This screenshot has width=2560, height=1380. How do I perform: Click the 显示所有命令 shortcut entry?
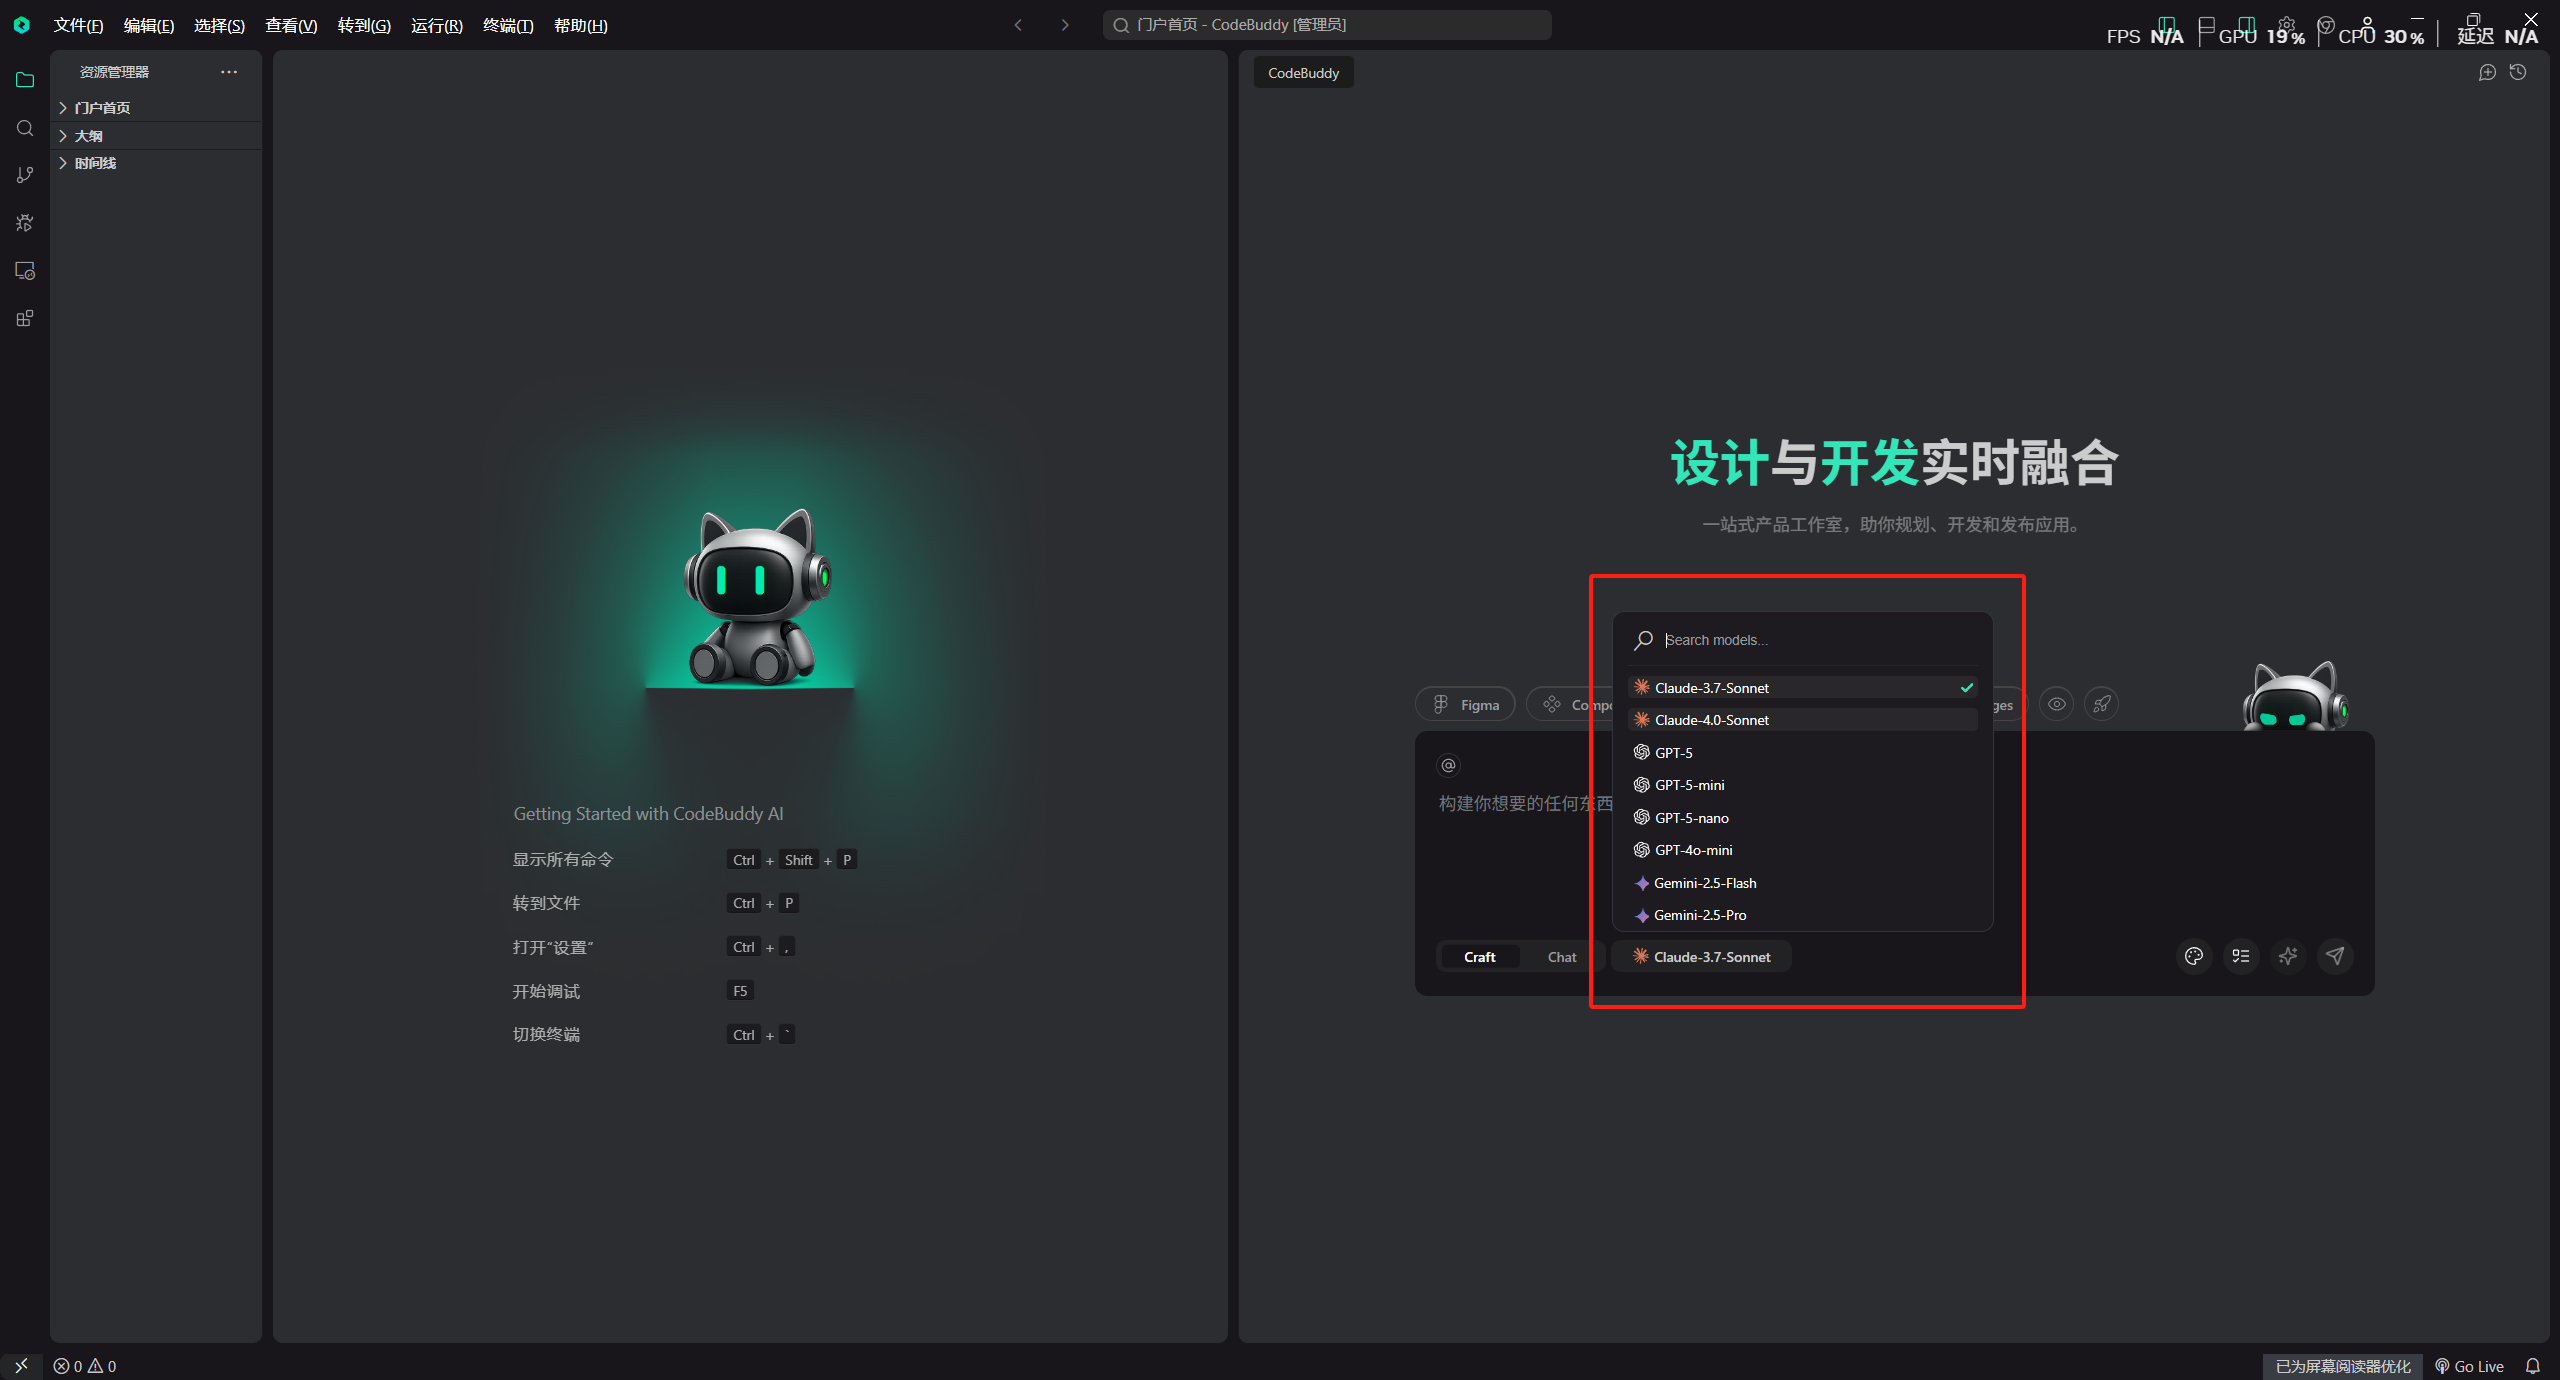coord(685,860)
